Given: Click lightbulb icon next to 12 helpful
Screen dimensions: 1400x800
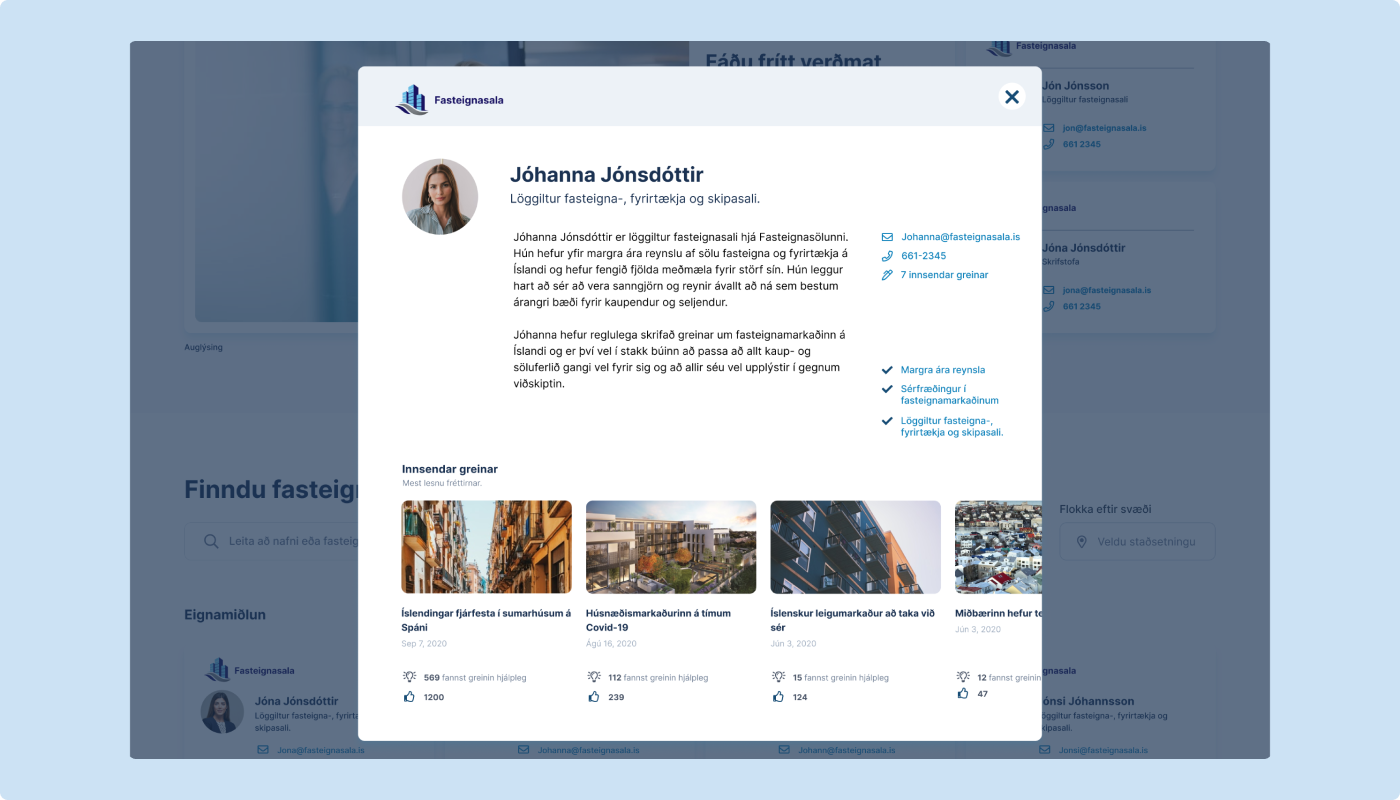Looking at the screenshot, I should point(963,677).
